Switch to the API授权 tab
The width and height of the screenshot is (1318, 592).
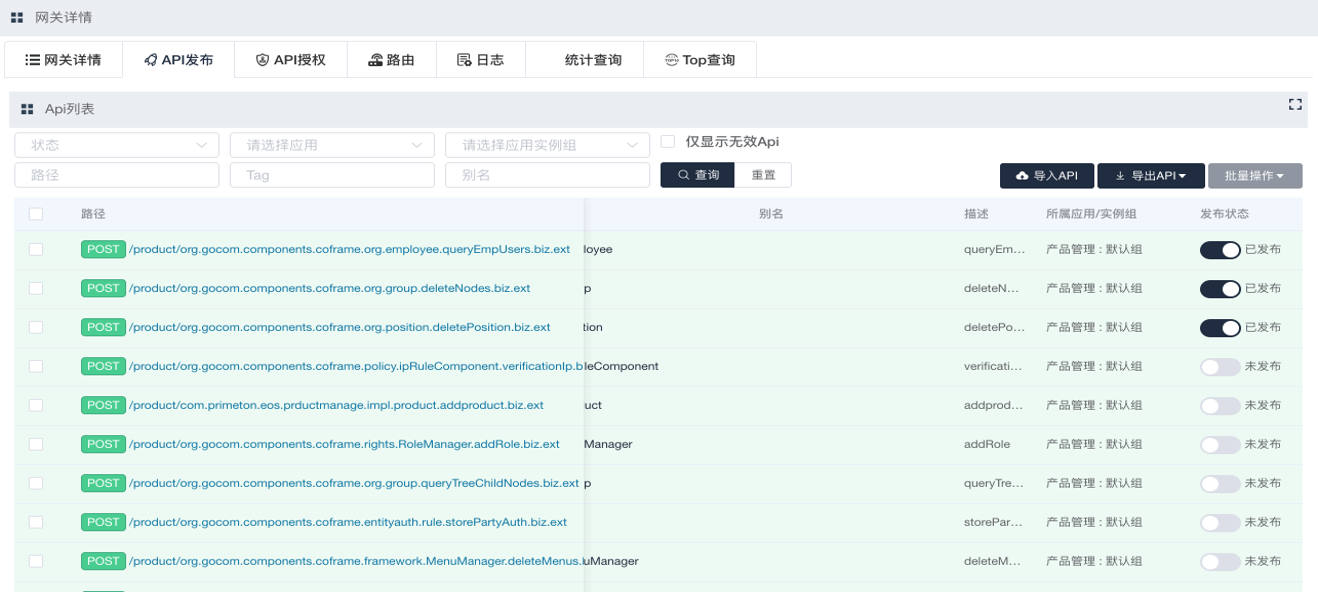click(291, 60)
